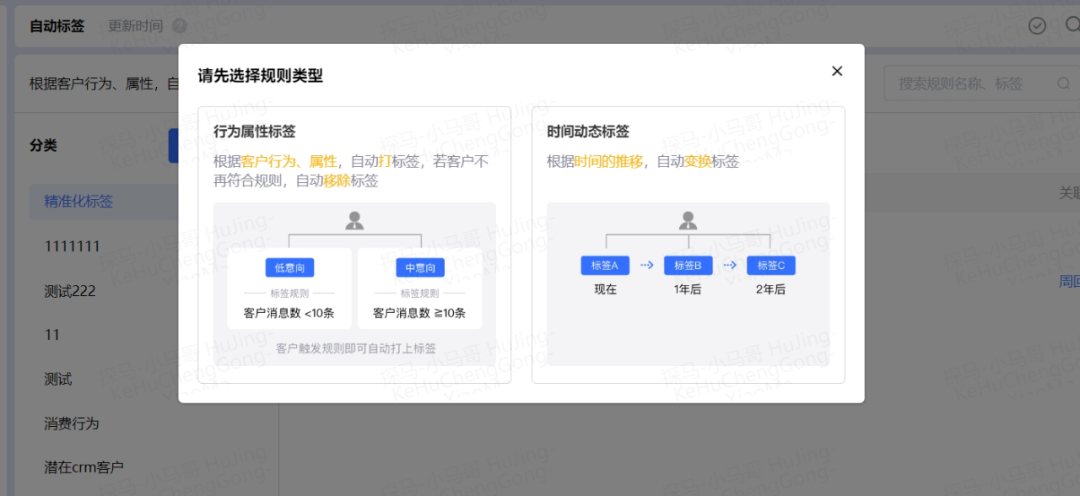1080x496 pixels.
Task: Select the 潜在crm客户 category
Action: (x=84, y=467)
